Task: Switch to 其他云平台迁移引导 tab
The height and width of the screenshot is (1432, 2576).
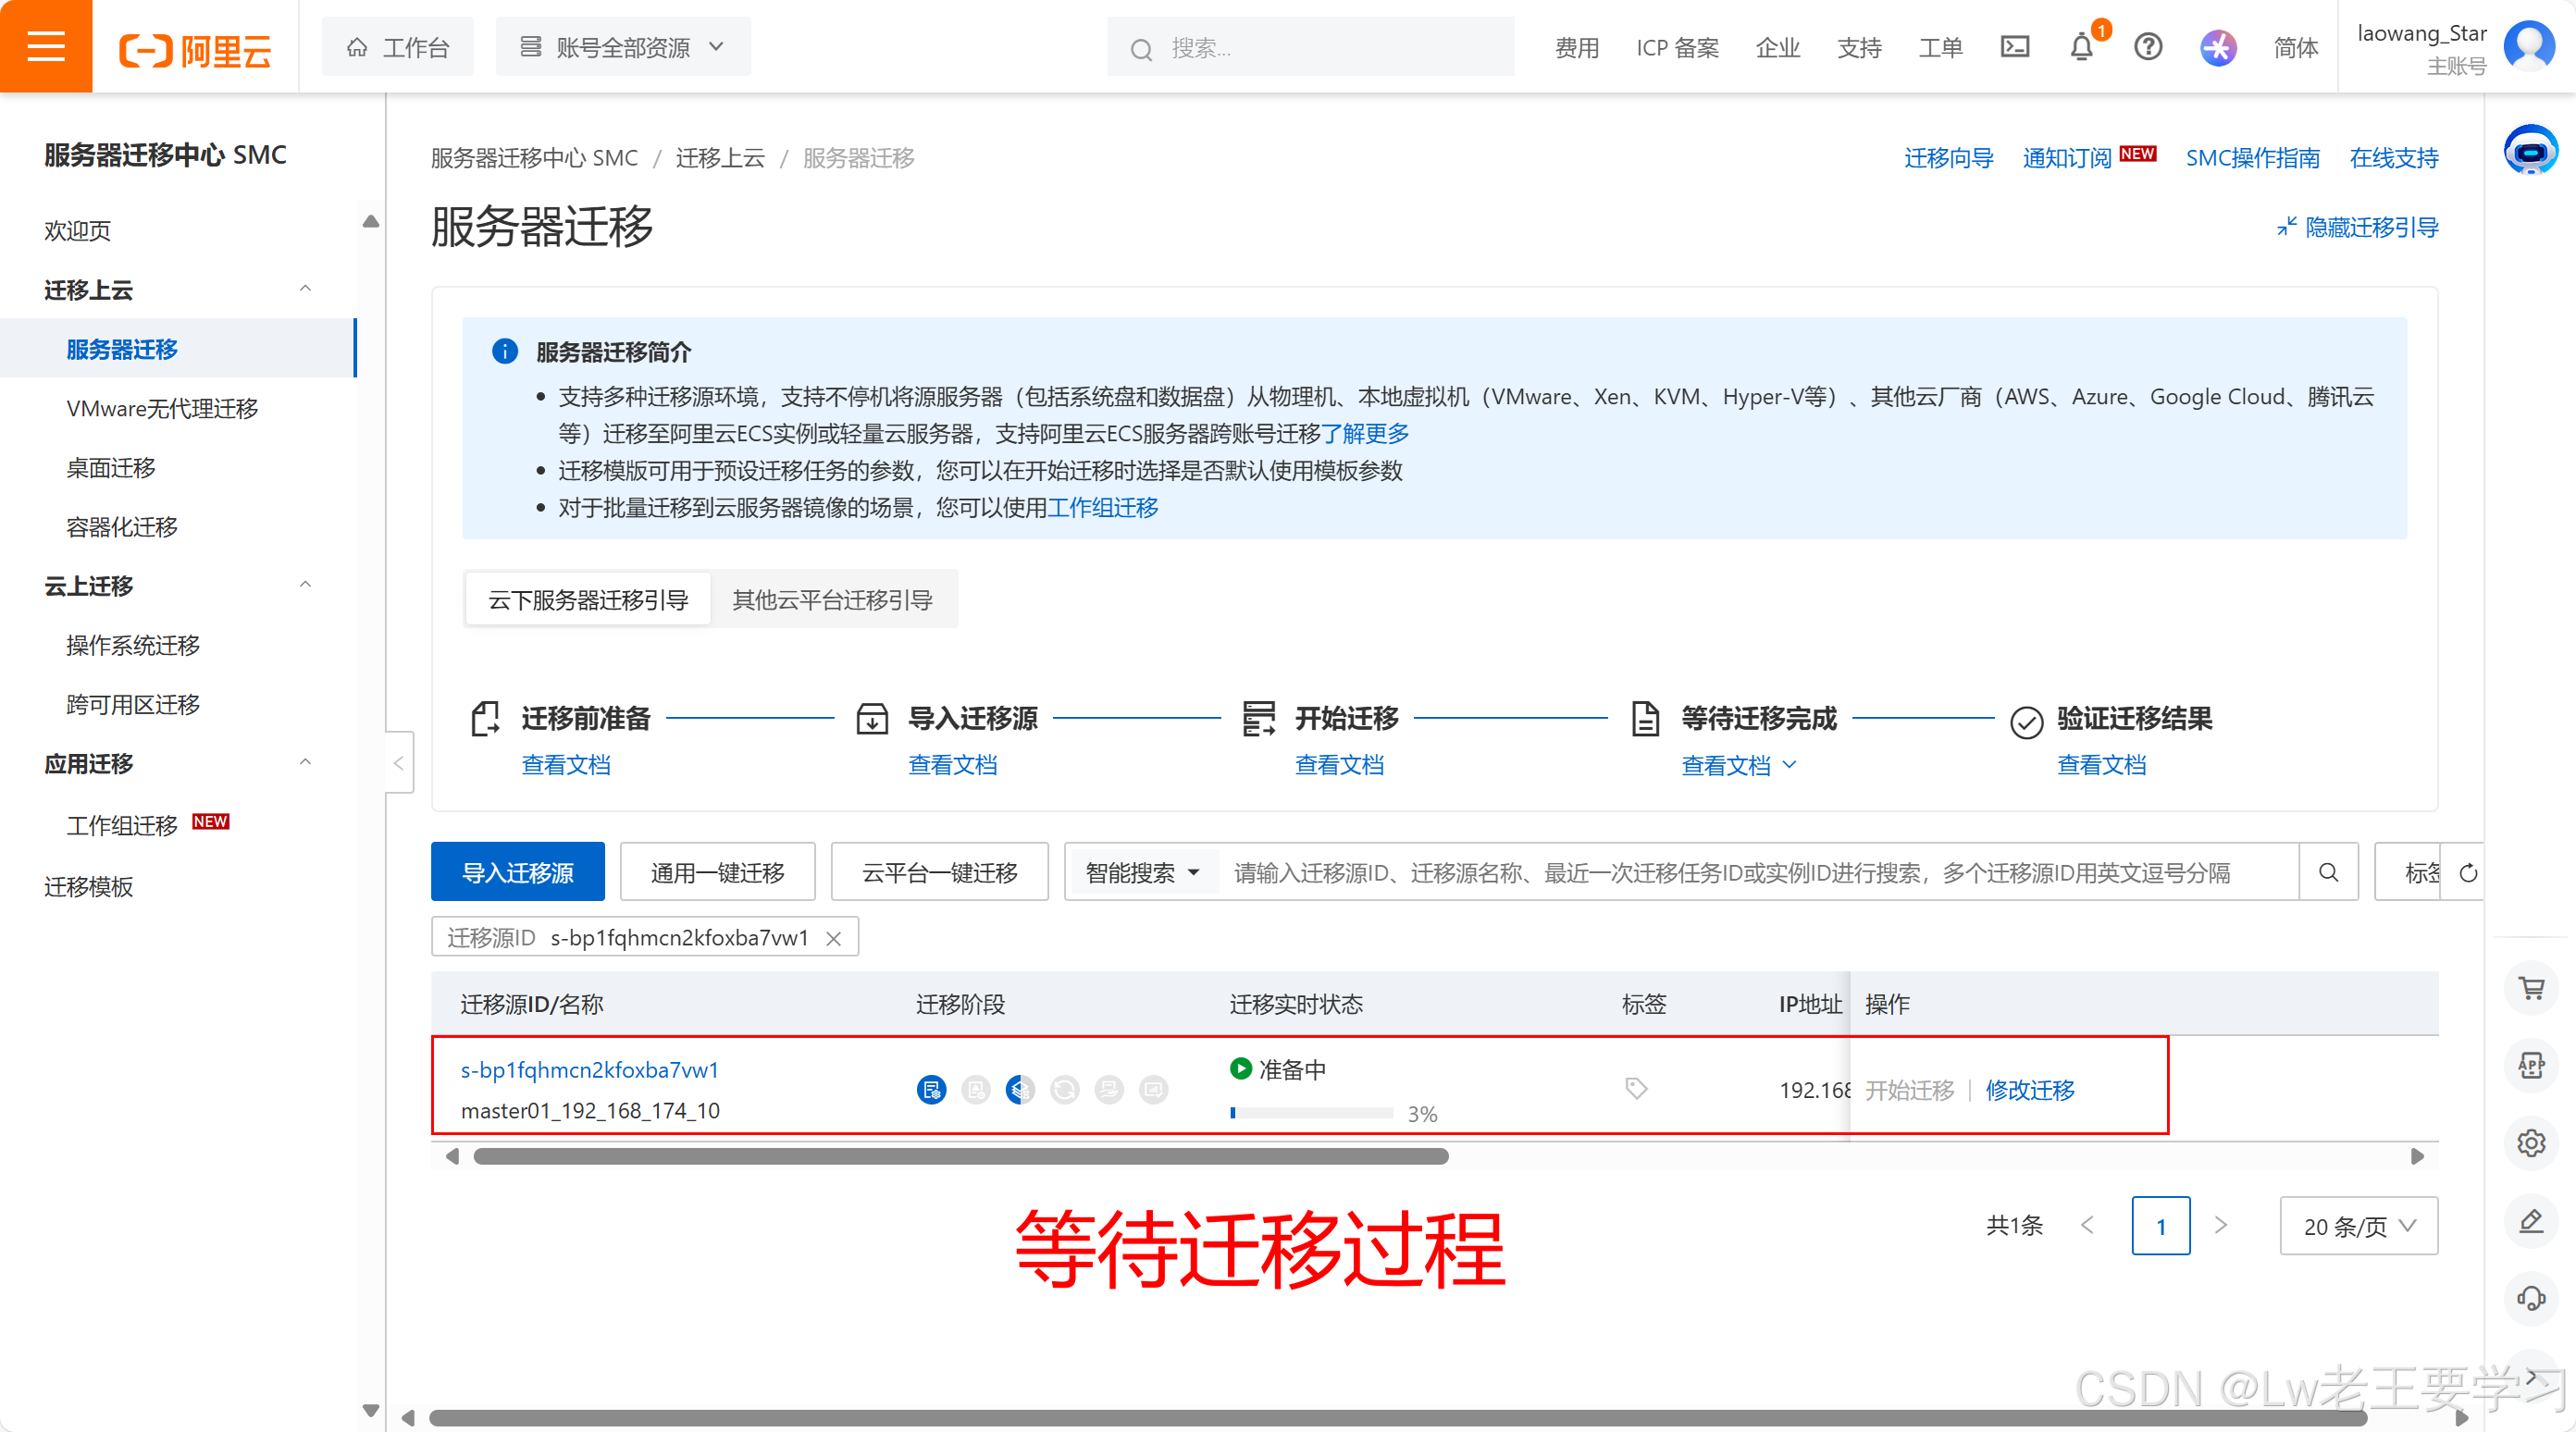Action: (x=833, y=600)
